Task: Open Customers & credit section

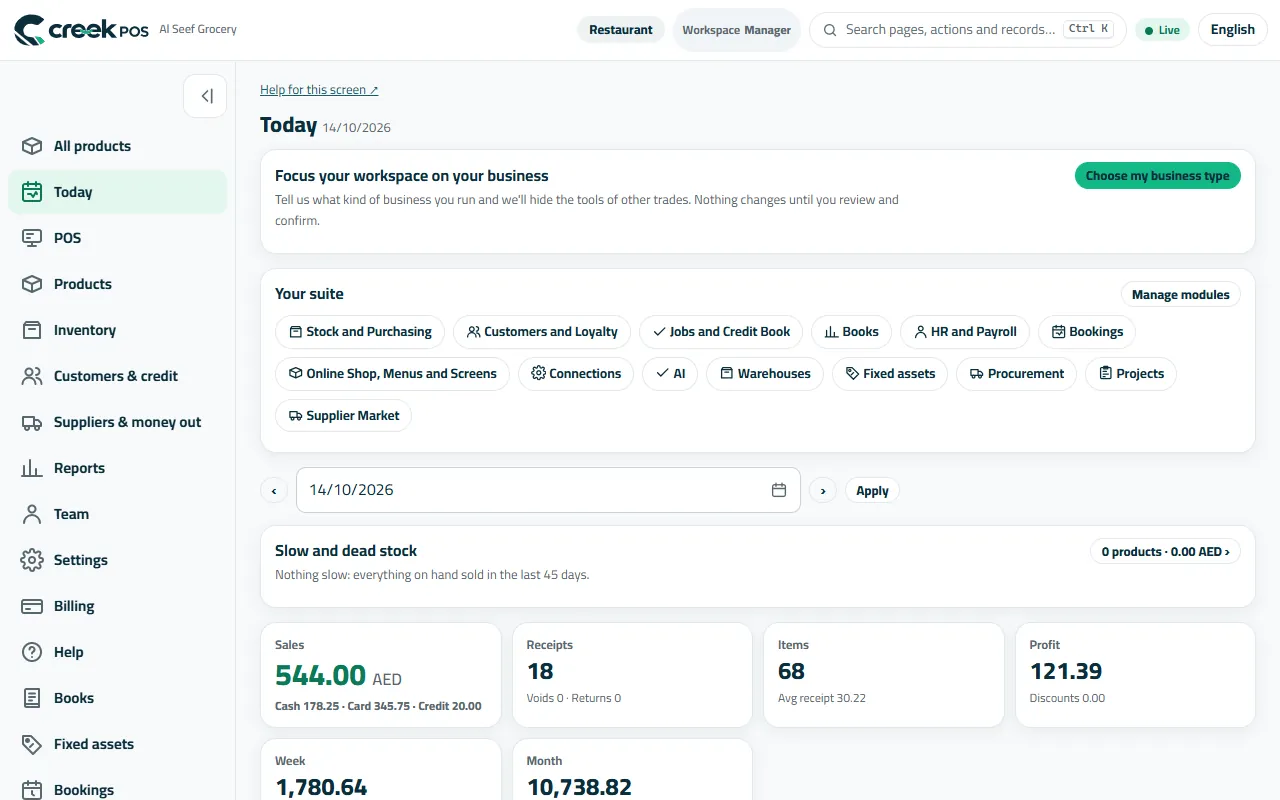Action: click(118, 376)
